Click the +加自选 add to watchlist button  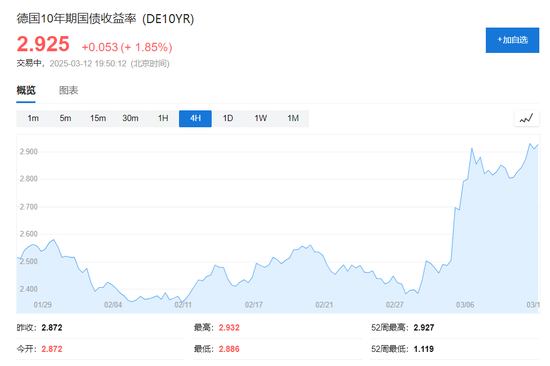pyautogui.click(x=512, y=40)
